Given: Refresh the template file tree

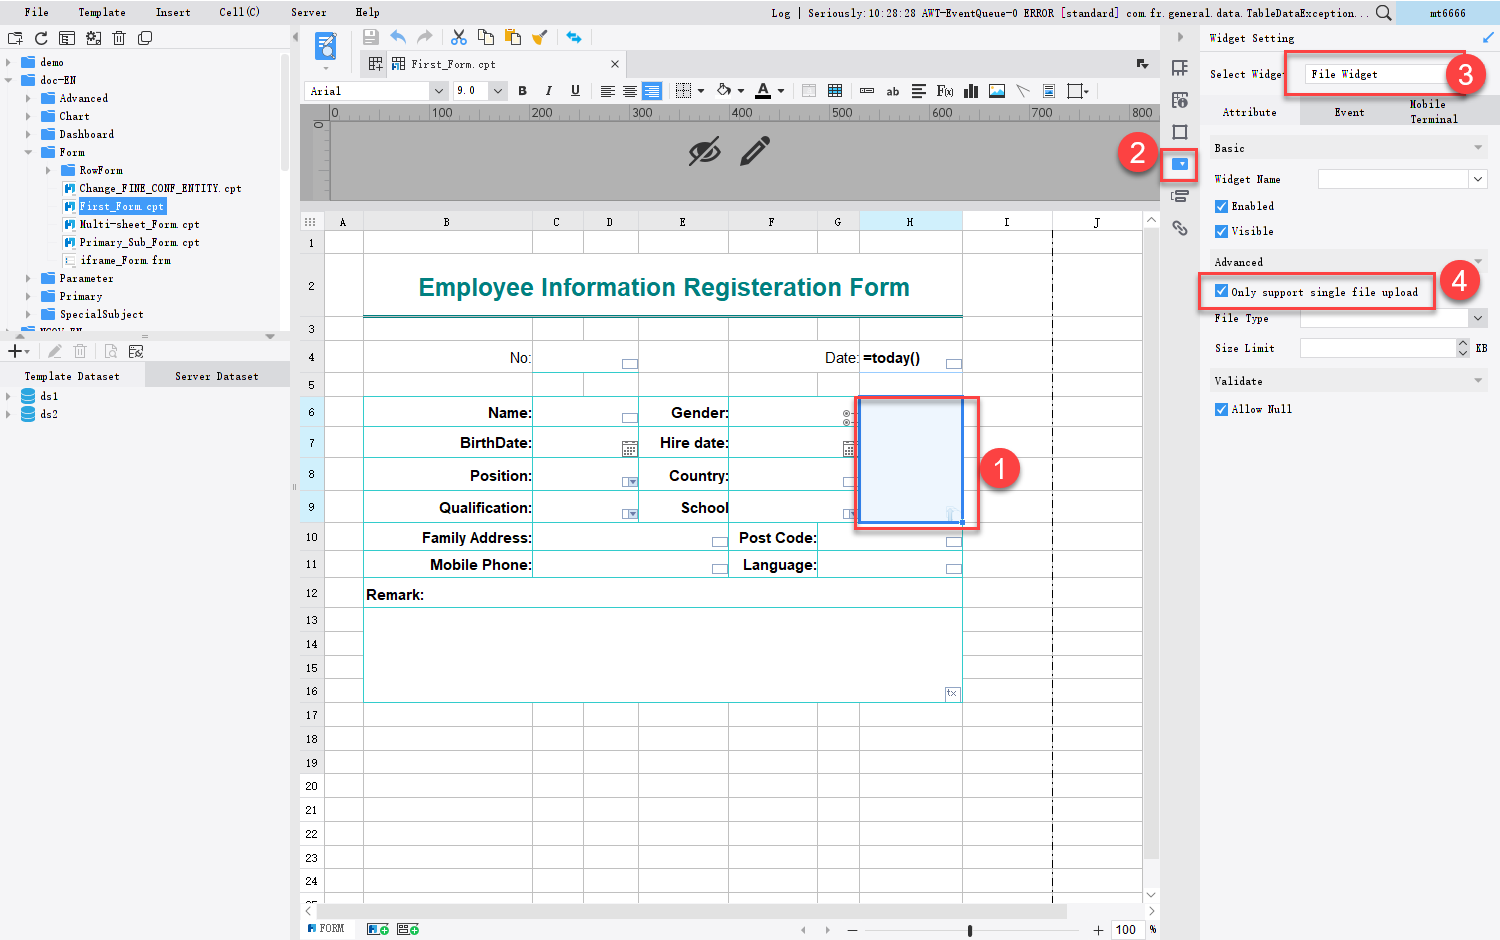Looking at the screenshot, I should coord(41,38).
